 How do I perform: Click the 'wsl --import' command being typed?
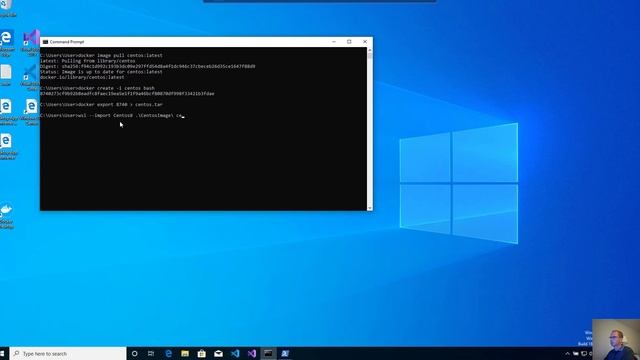pyautogui.click(x=111, y=116)
